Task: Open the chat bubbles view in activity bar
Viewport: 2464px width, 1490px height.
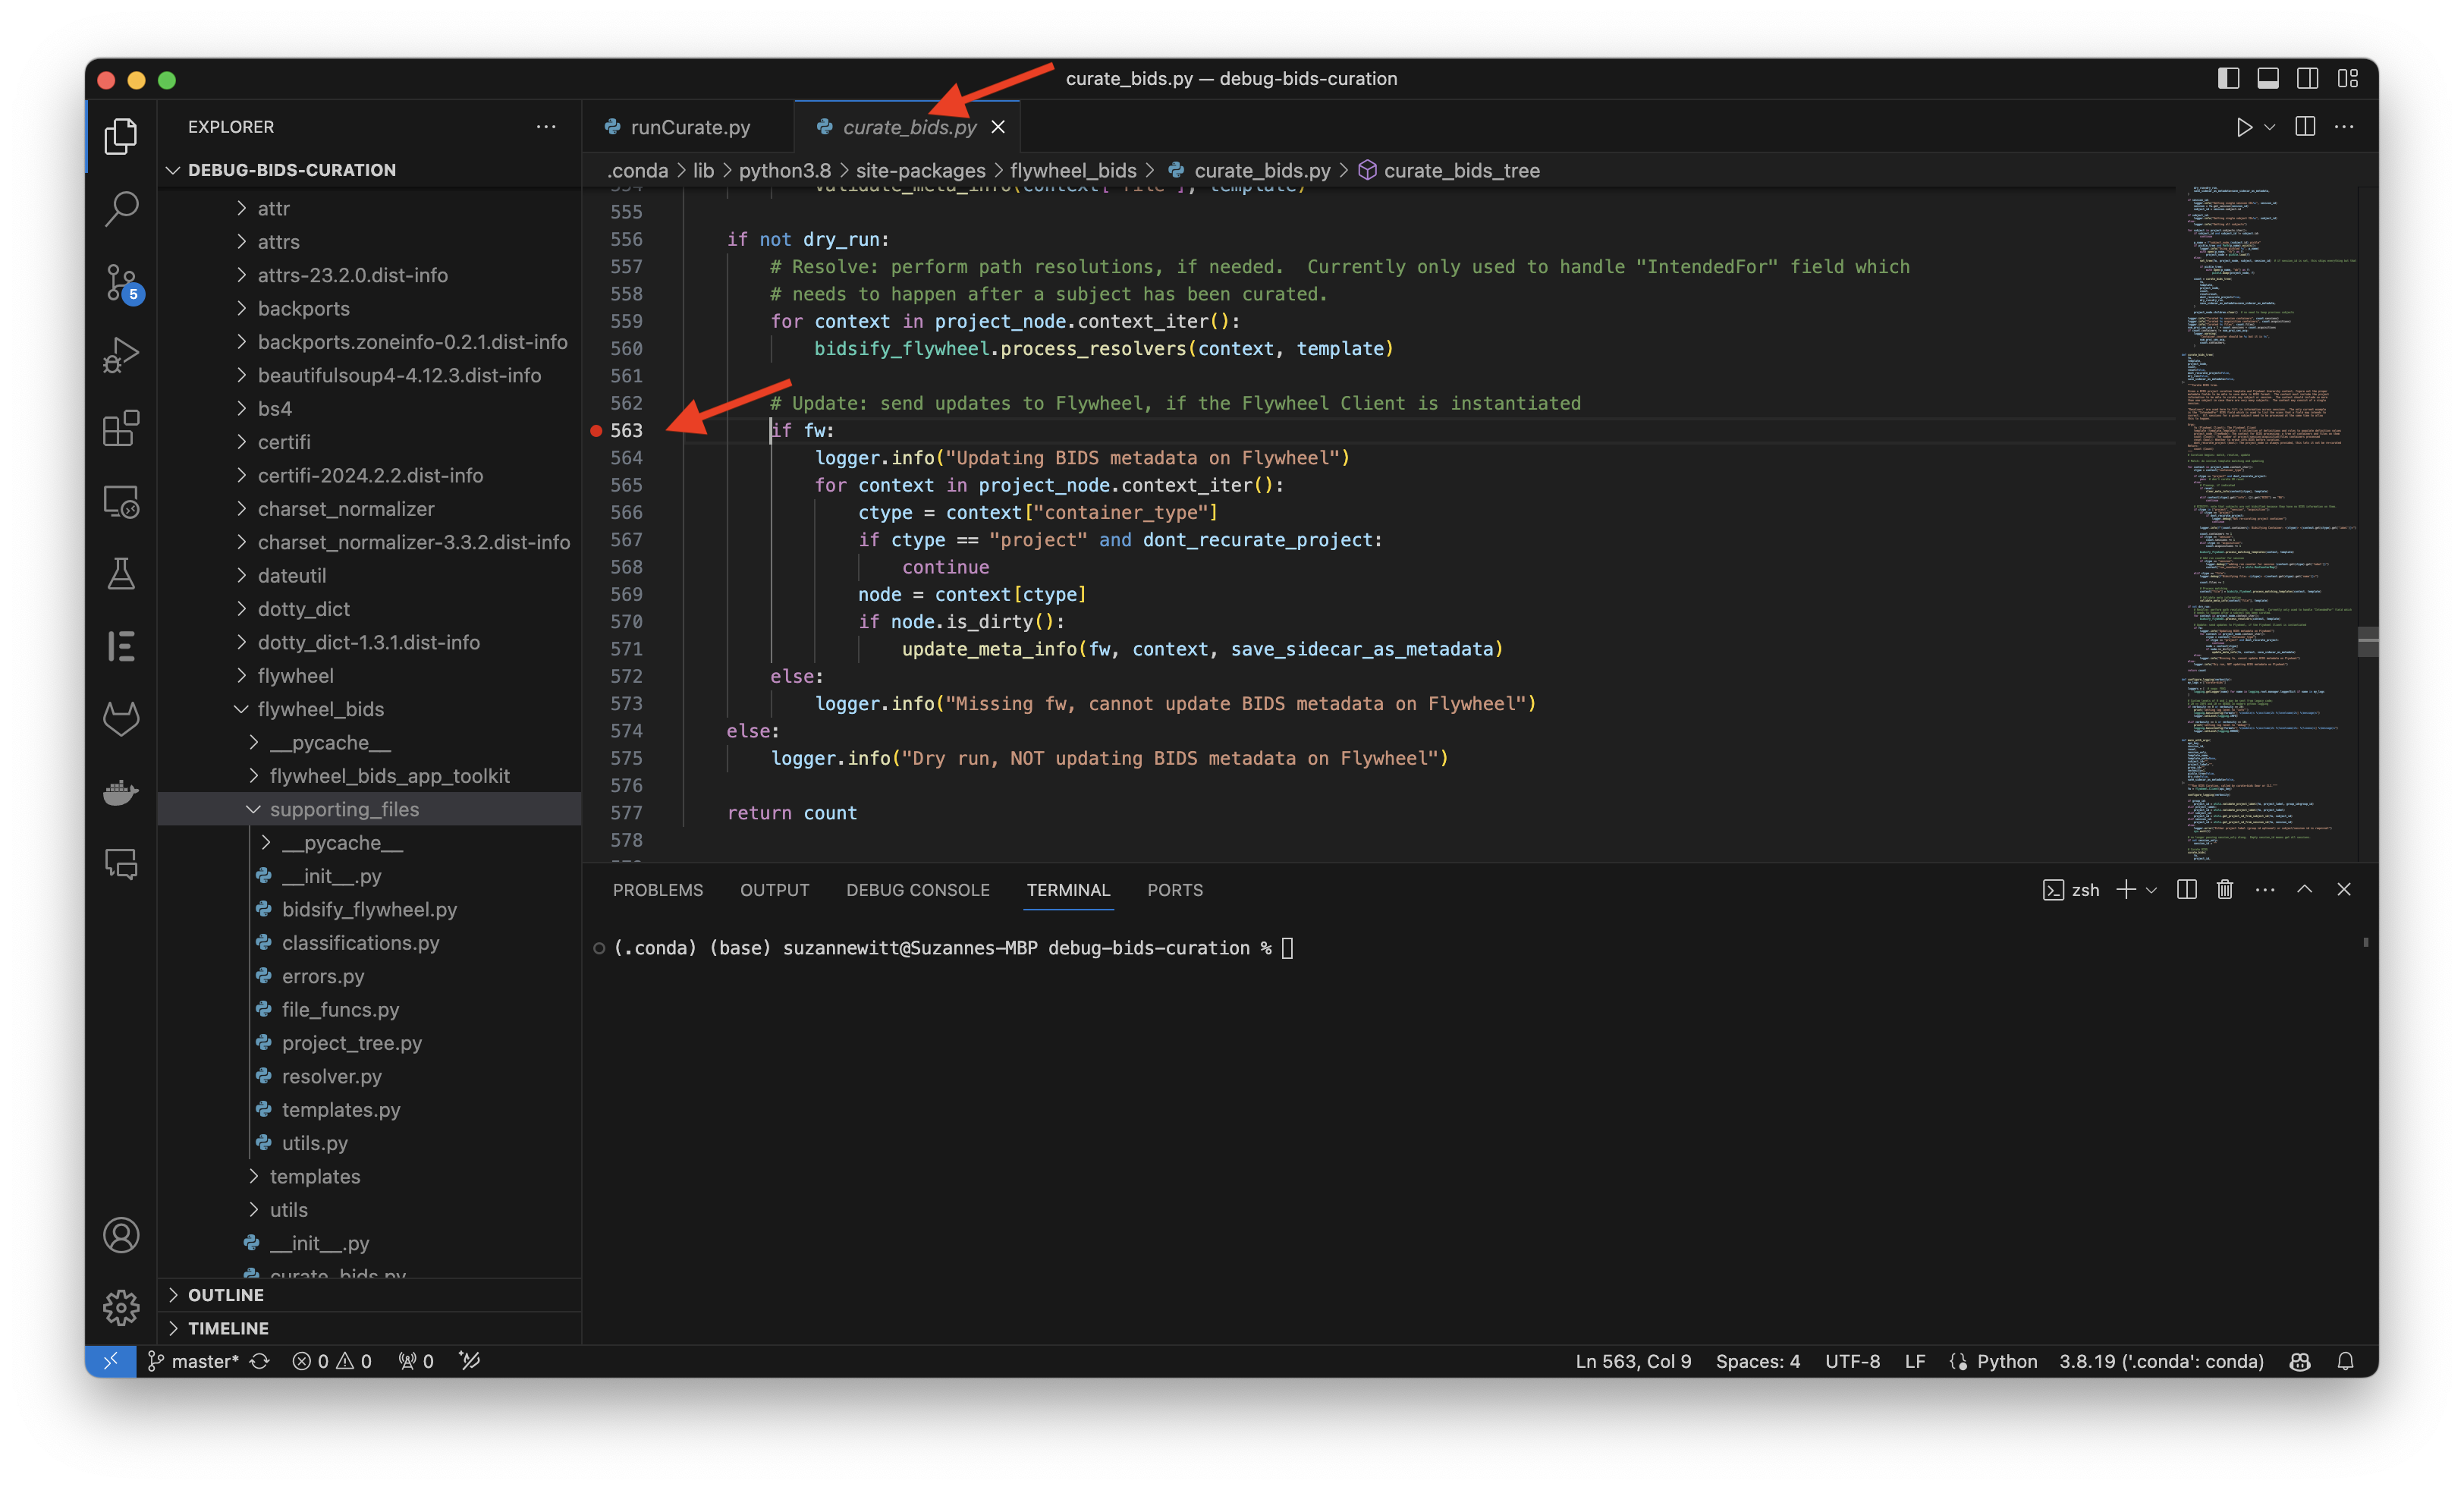Action: point(121,864)
